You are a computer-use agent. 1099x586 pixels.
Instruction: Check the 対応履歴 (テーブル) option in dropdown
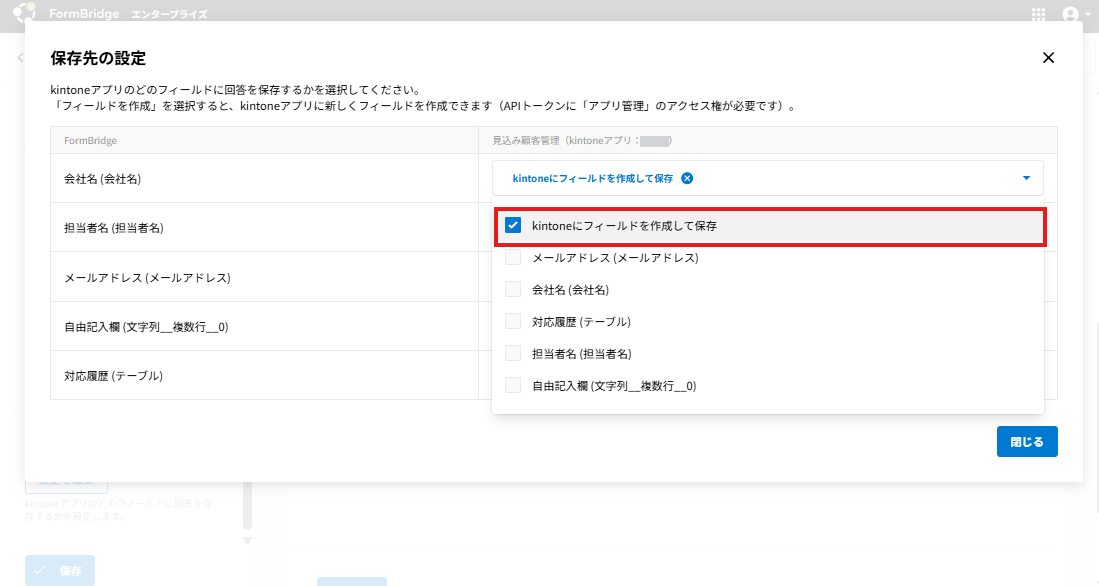point(513,322)
